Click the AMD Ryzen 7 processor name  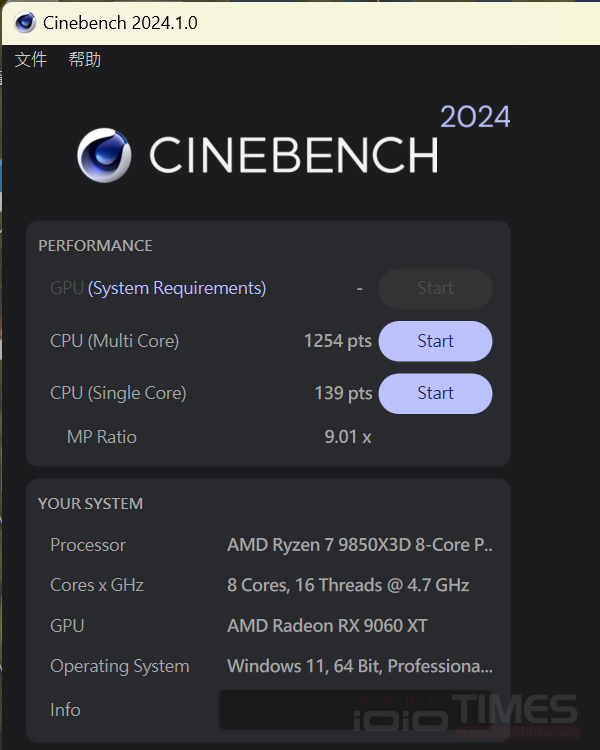coord(360,545)
